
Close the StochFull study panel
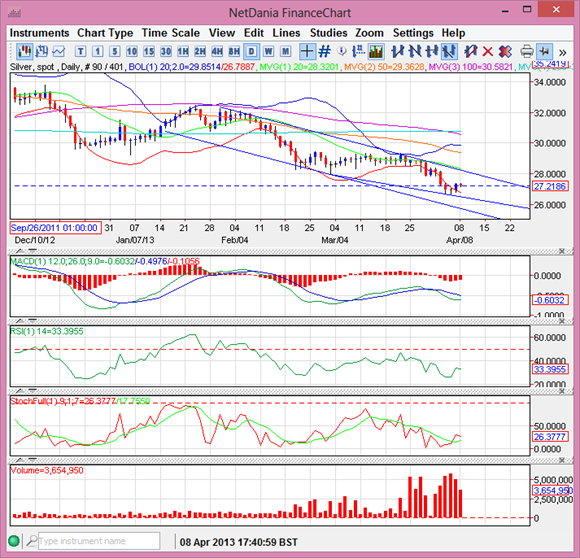tap(562, 391)
